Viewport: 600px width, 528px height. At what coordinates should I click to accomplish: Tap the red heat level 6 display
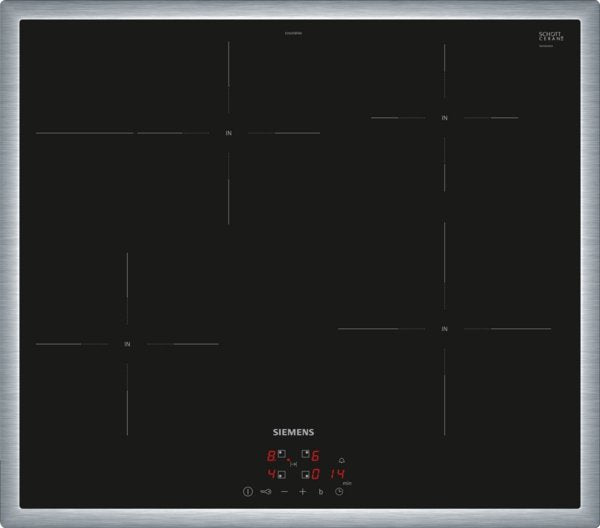(317, 455)
